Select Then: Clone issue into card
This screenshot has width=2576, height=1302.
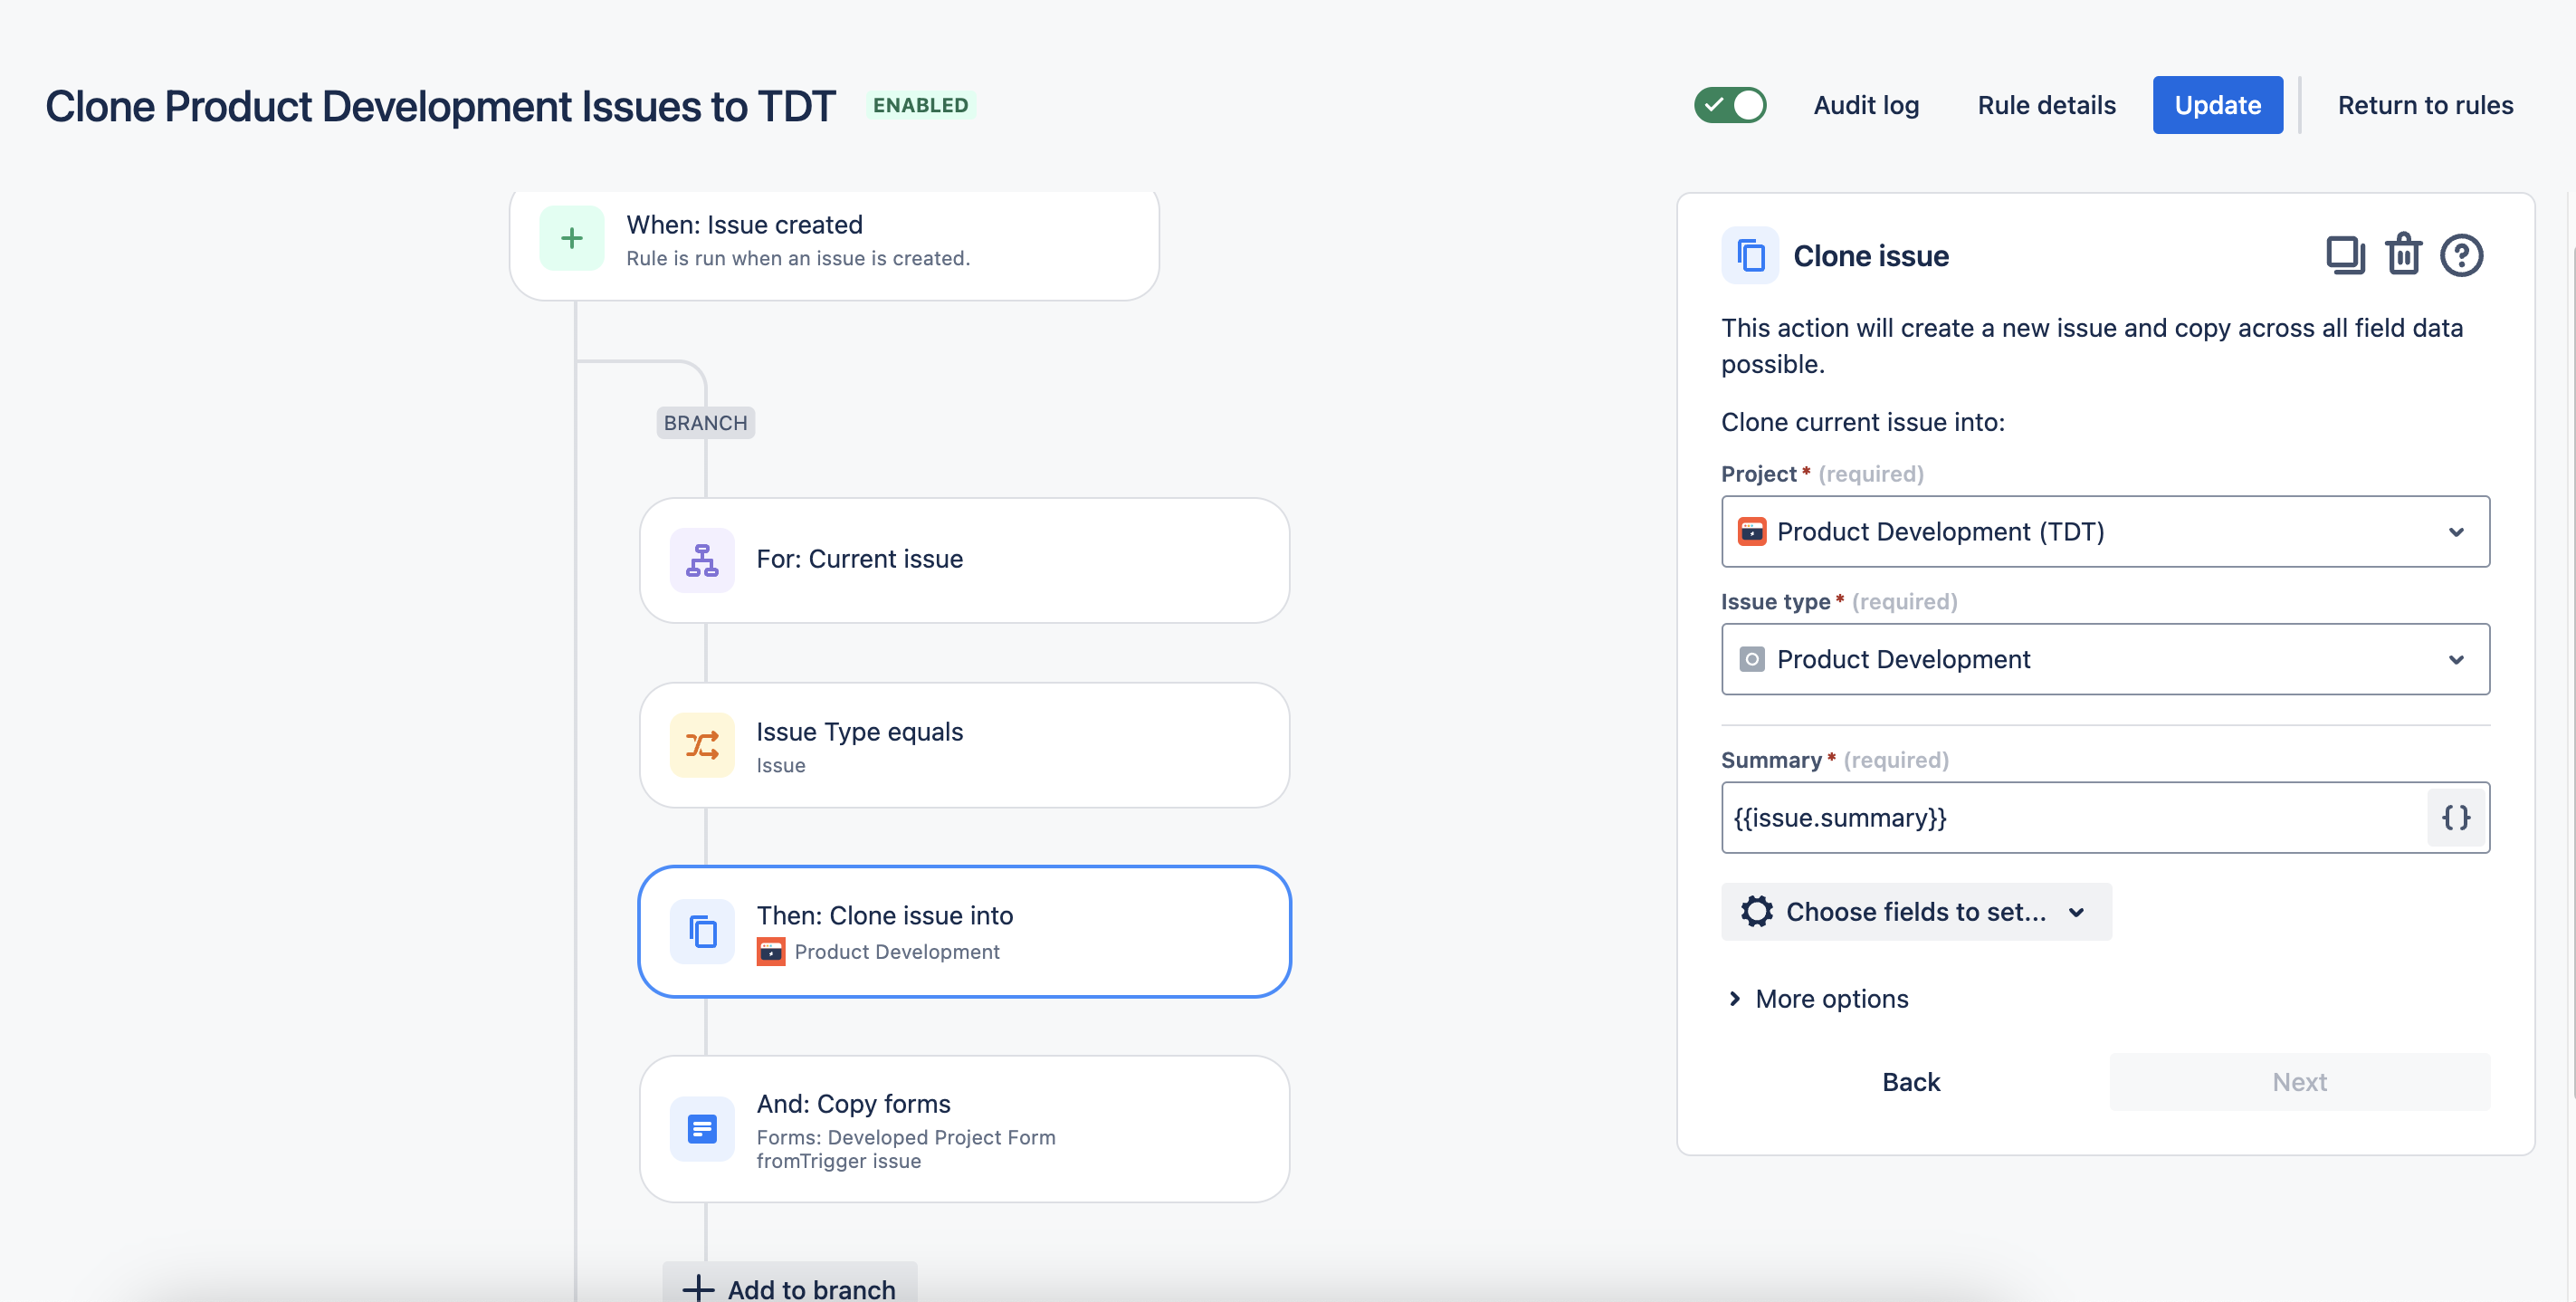pos(964,931)
